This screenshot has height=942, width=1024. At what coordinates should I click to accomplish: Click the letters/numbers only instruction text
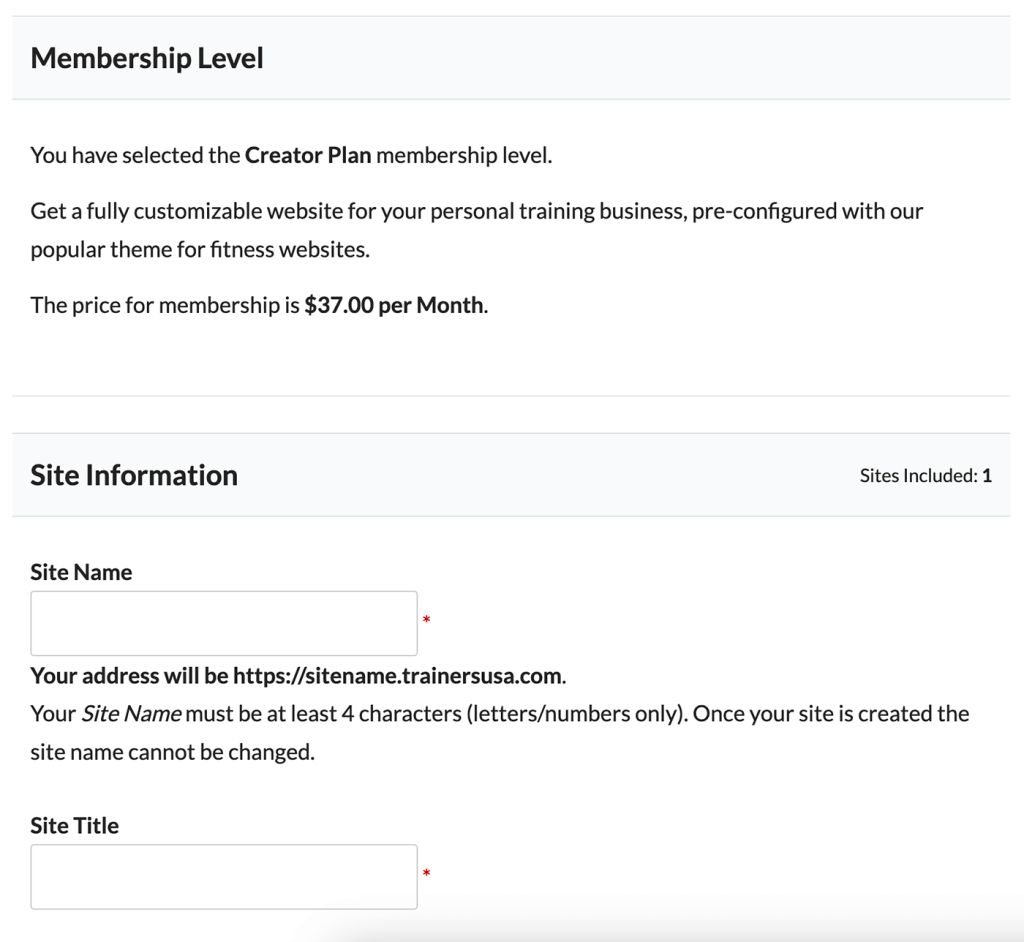click(577, 713)
